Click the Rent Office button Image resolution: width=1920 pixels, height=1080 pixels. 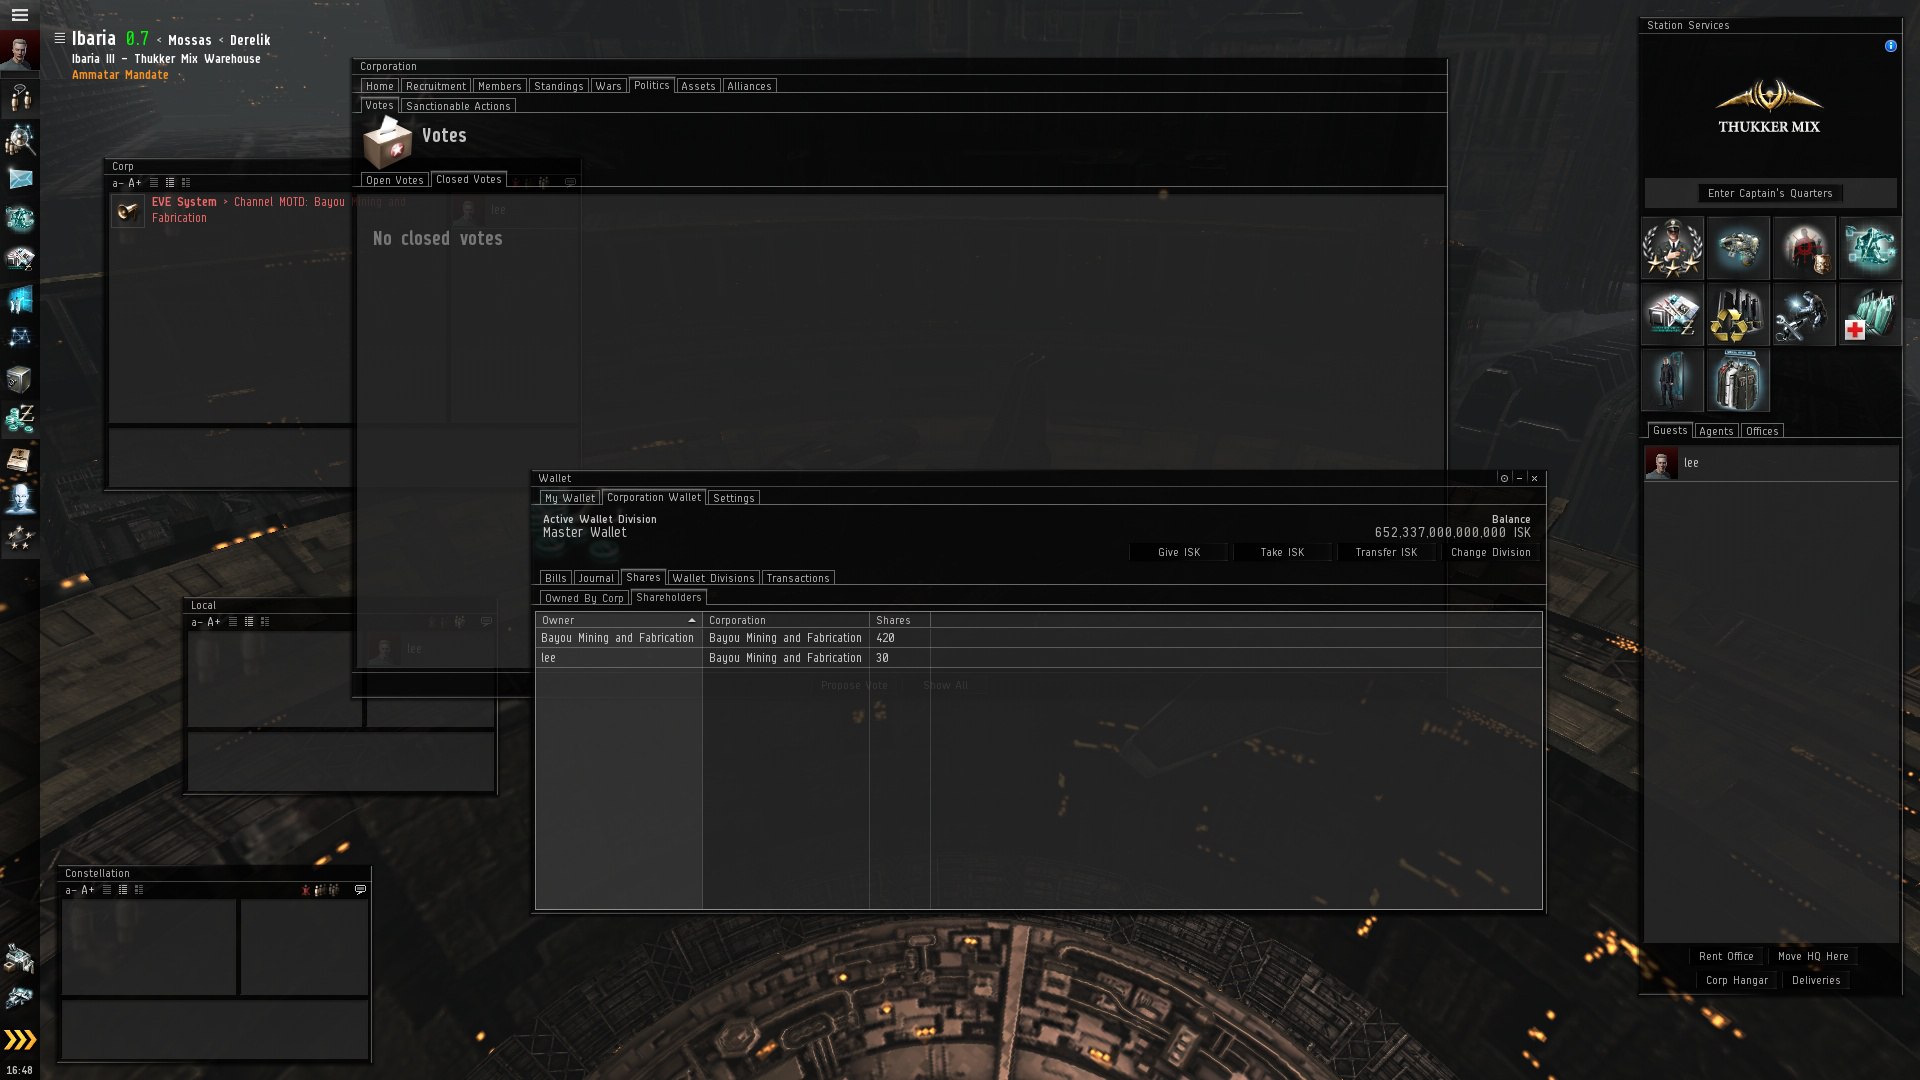pyautogui.click(x=1725, y=956)
